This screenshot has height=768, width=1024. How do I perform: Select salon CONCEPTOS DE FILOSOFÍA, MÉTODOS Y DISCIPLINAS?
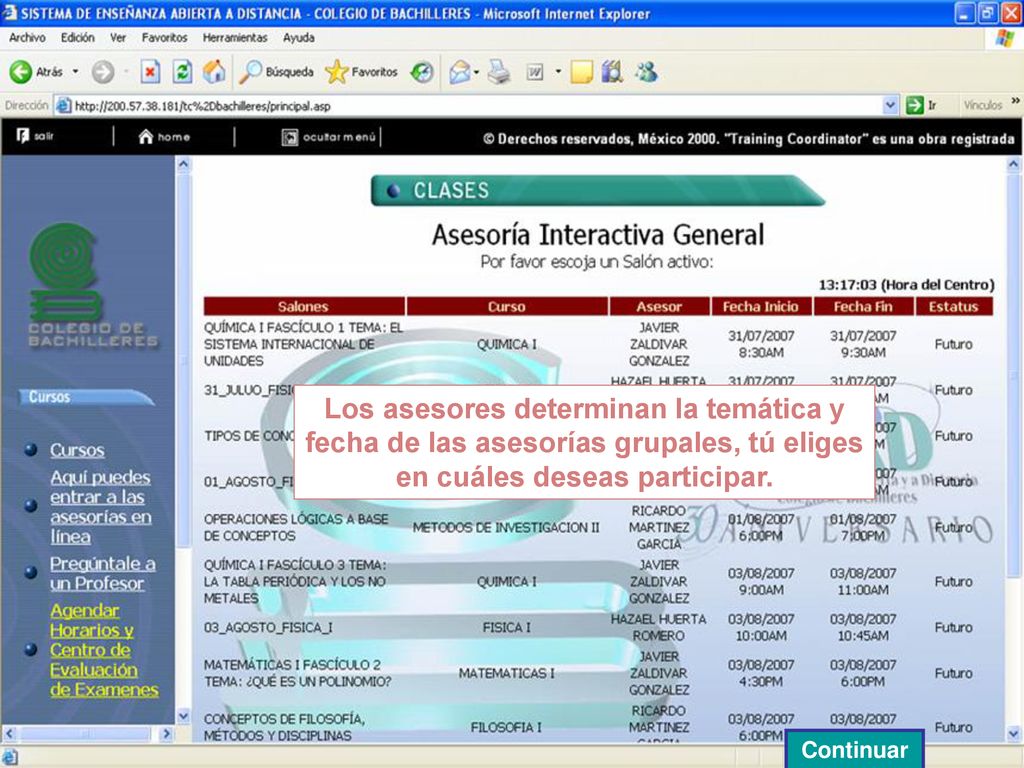tap(285, 727)
